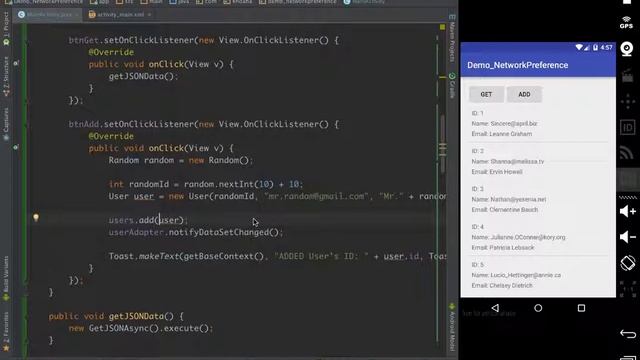Open the Gradle tool window

point(452,86)
